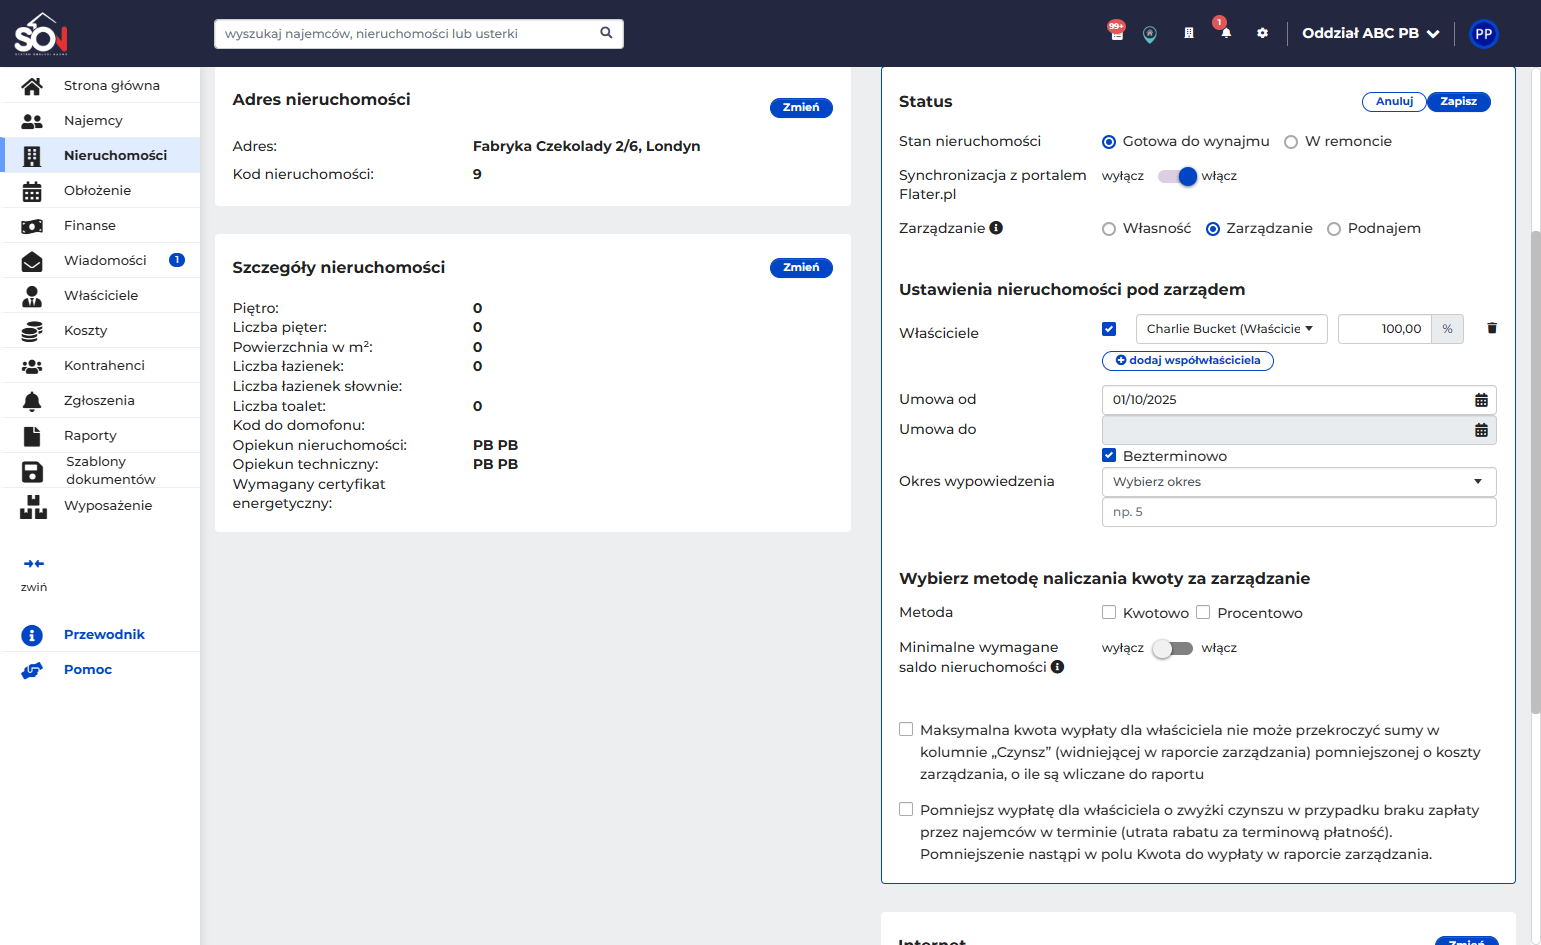Uncheck the checkbox beside owner Charlie Bucket
Screen dimensions: 1541x945
(x=1109, y=328)
